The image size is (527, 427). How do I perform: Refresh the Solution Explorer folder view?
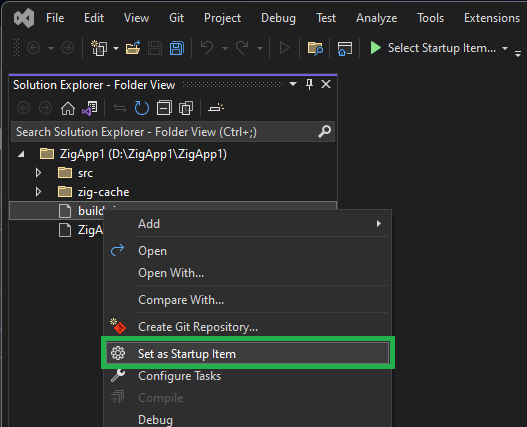(141, 108)
